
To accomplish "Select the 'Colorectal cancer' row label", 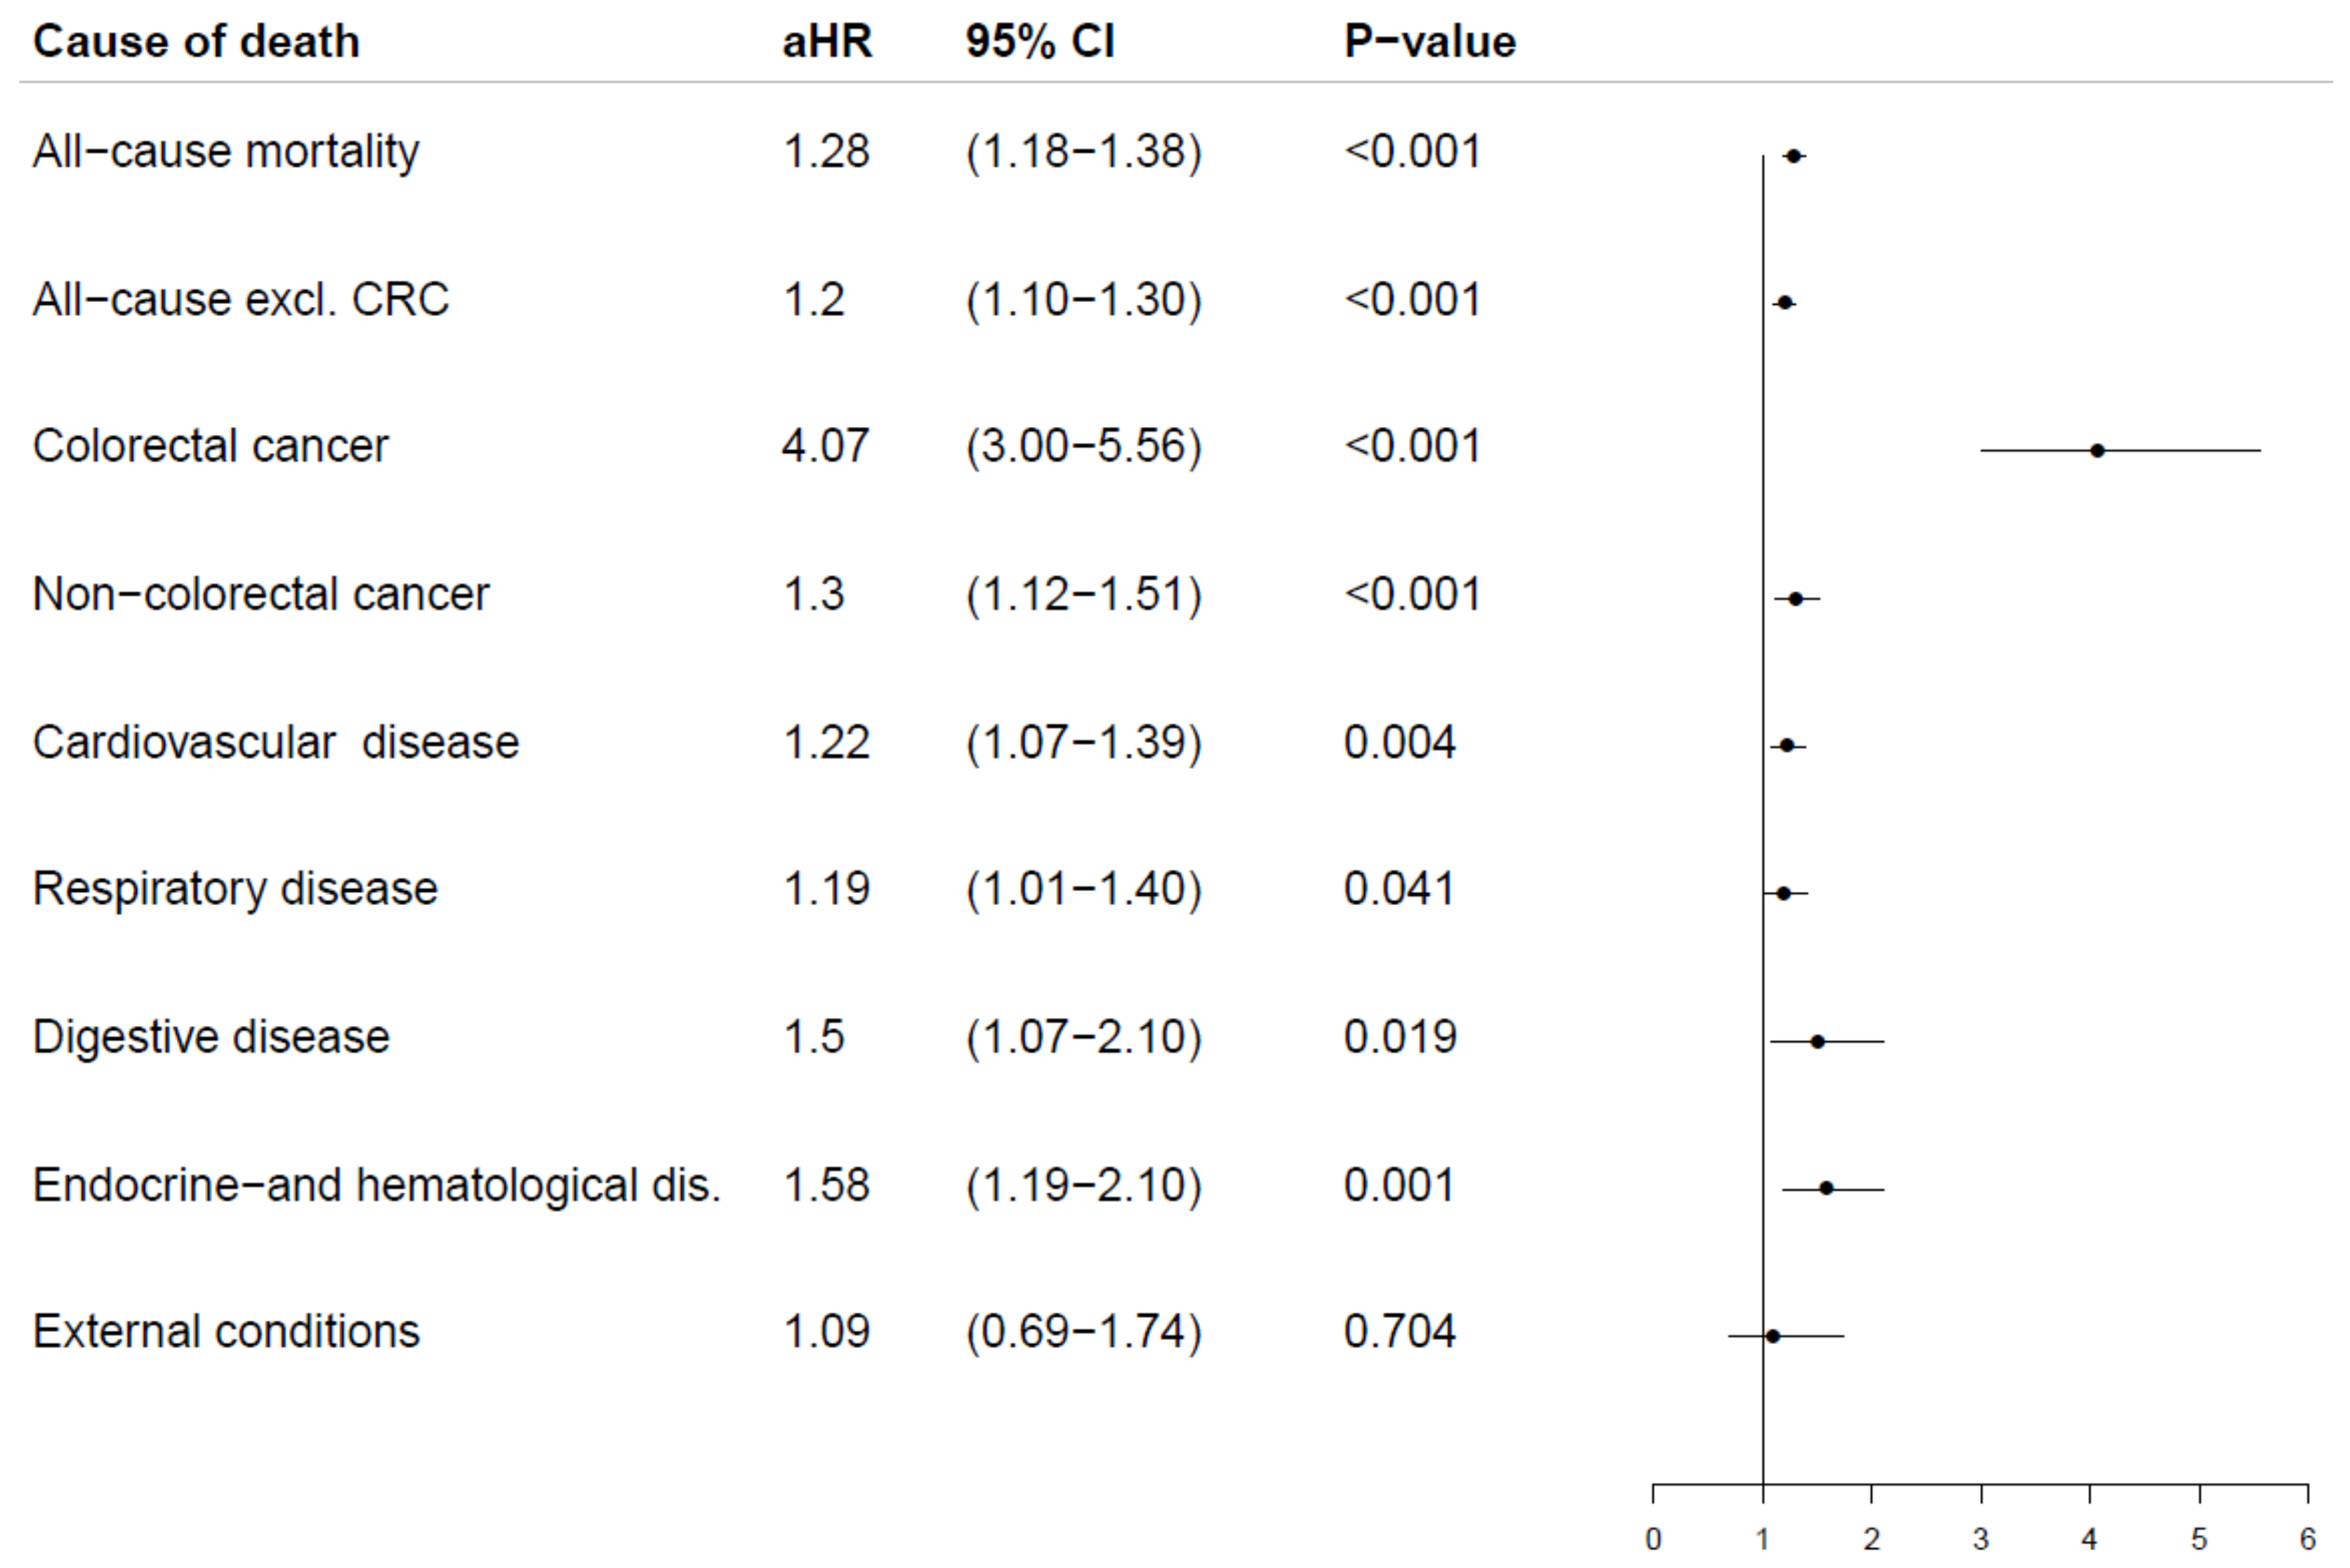I will 210,446.
